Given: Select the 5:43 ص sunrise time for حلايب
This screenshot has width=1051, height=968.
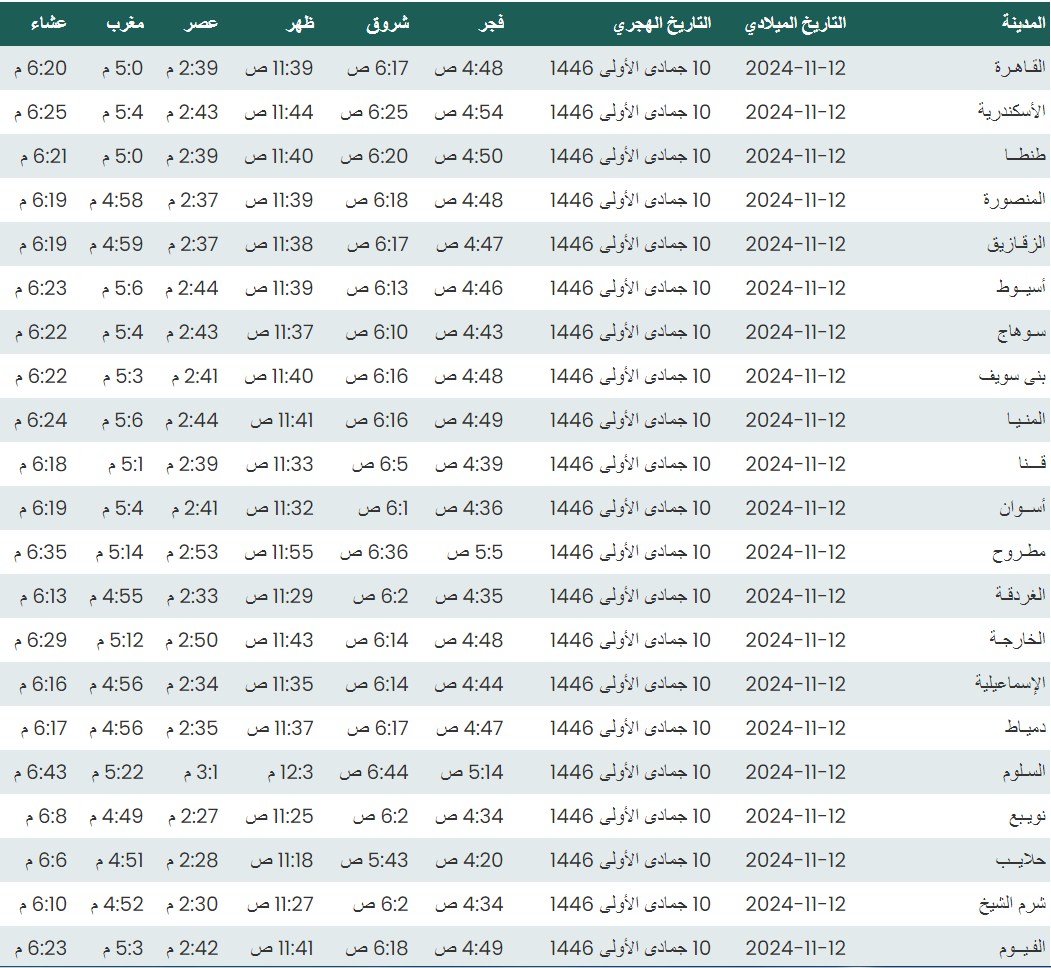Looking at the screenshot, I should point(374,860).
